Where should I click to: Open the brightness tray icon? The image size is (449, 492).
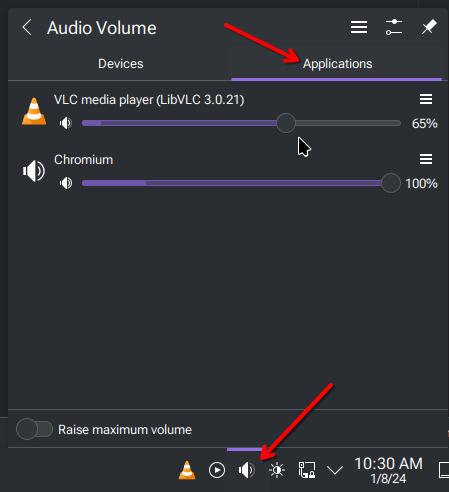pyautogui.click(x=277, y=470)
